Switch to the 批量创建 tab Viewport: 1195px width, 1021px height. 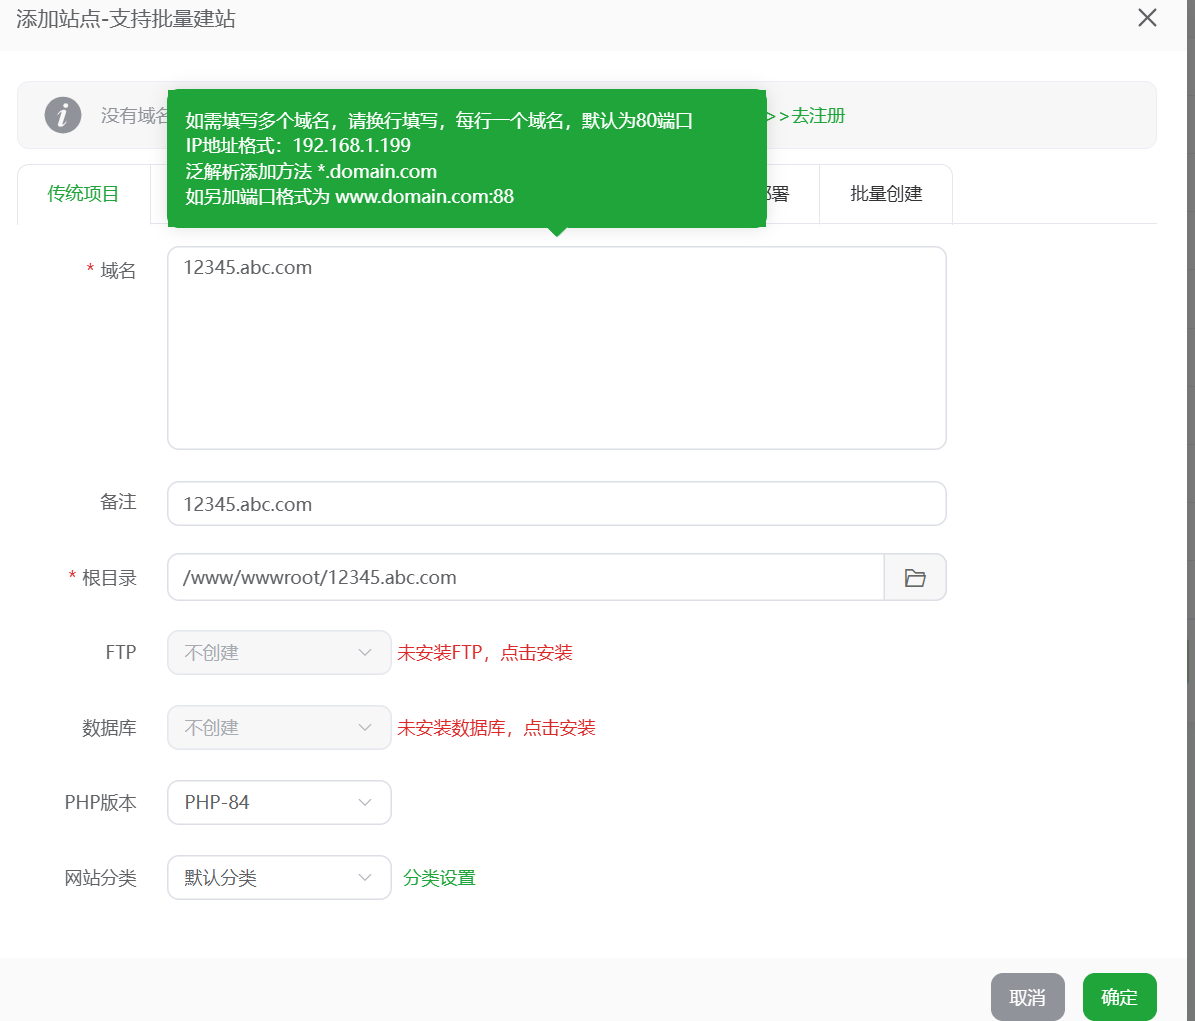click(x=885, y=194)
